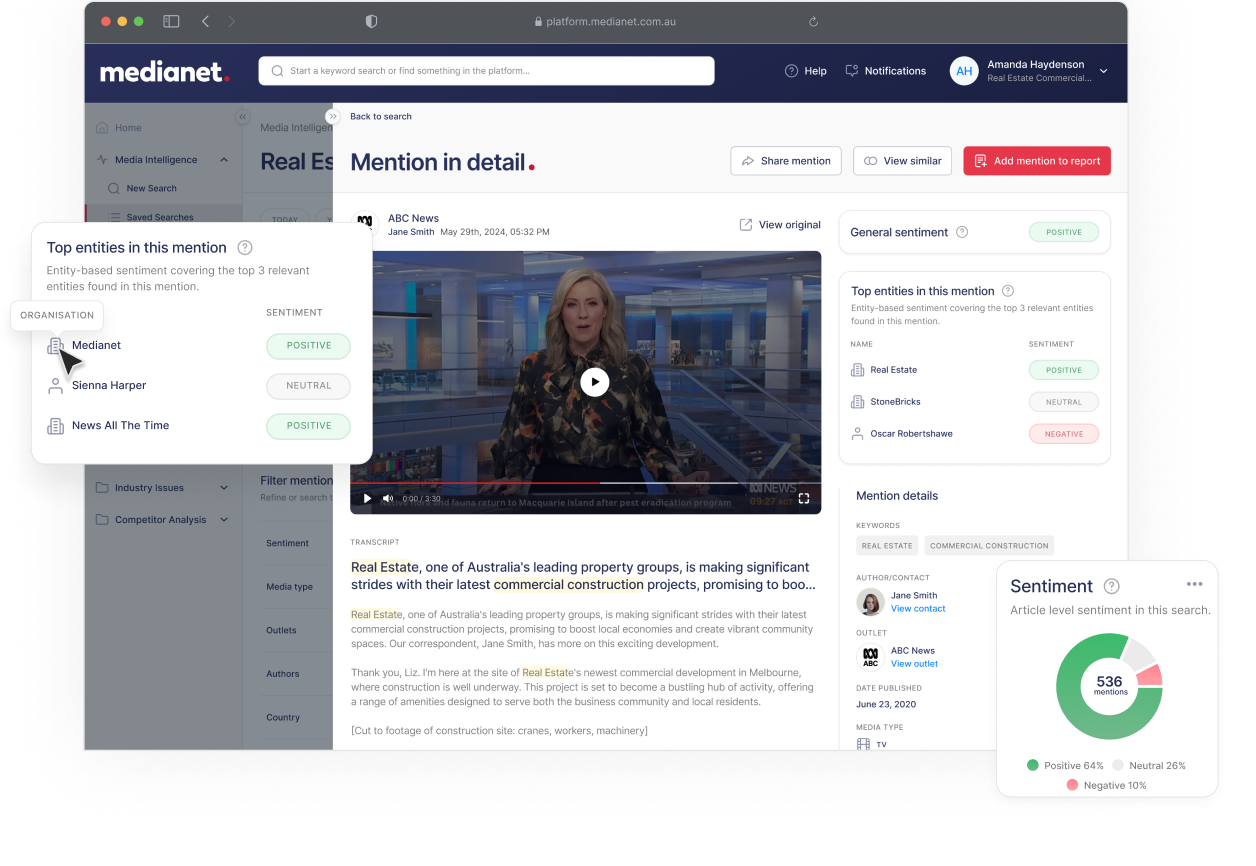Image resolution: width=1256 pixels, height=866 pixels.
Task: Play the ABC News video
Action: 594,382
